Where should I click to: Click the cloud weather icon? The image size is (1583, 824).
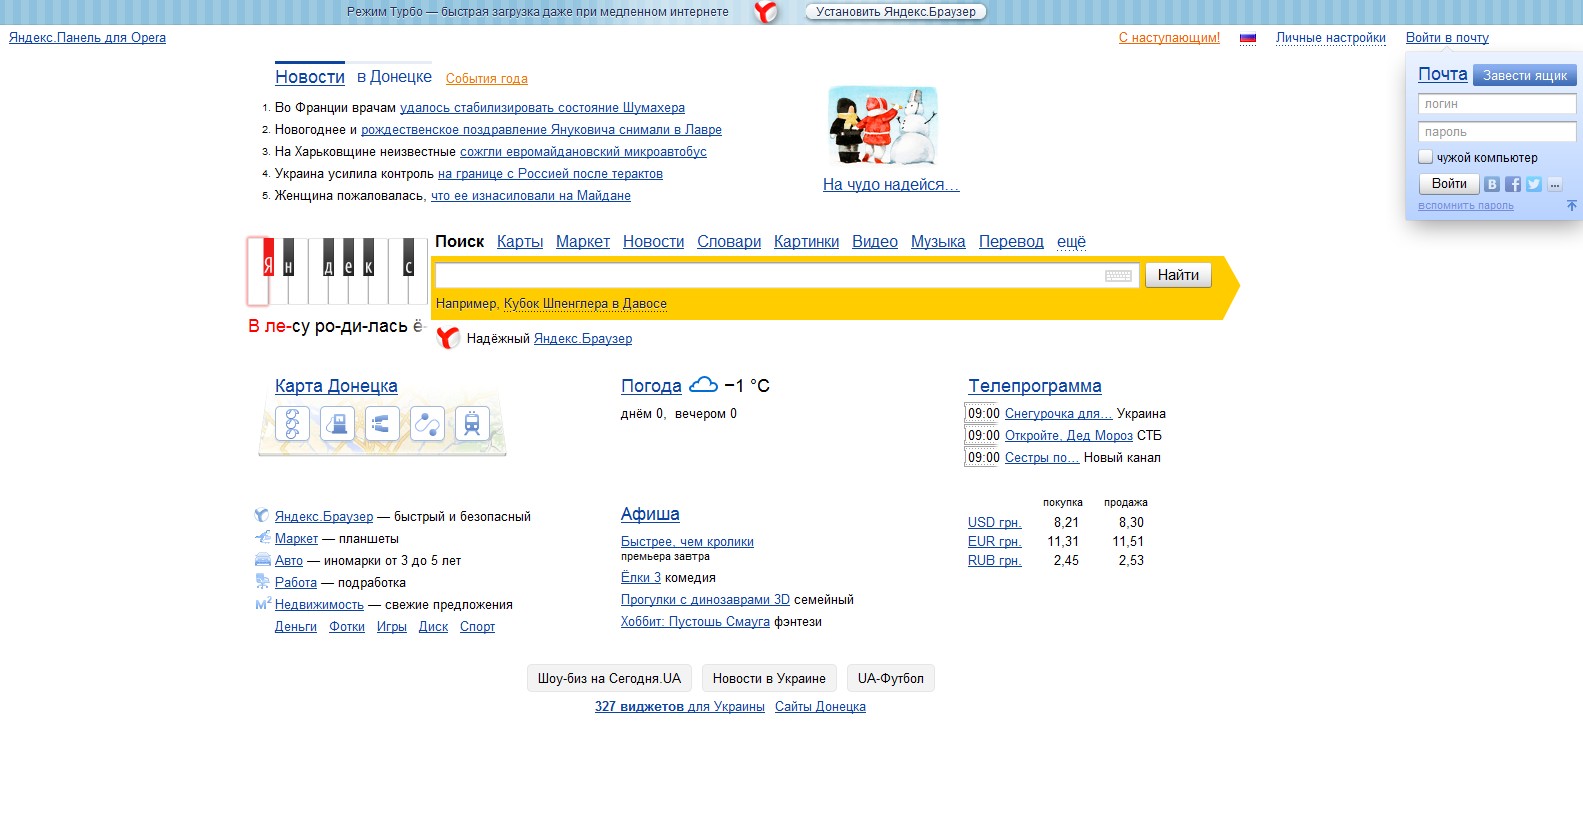(703, 384)
